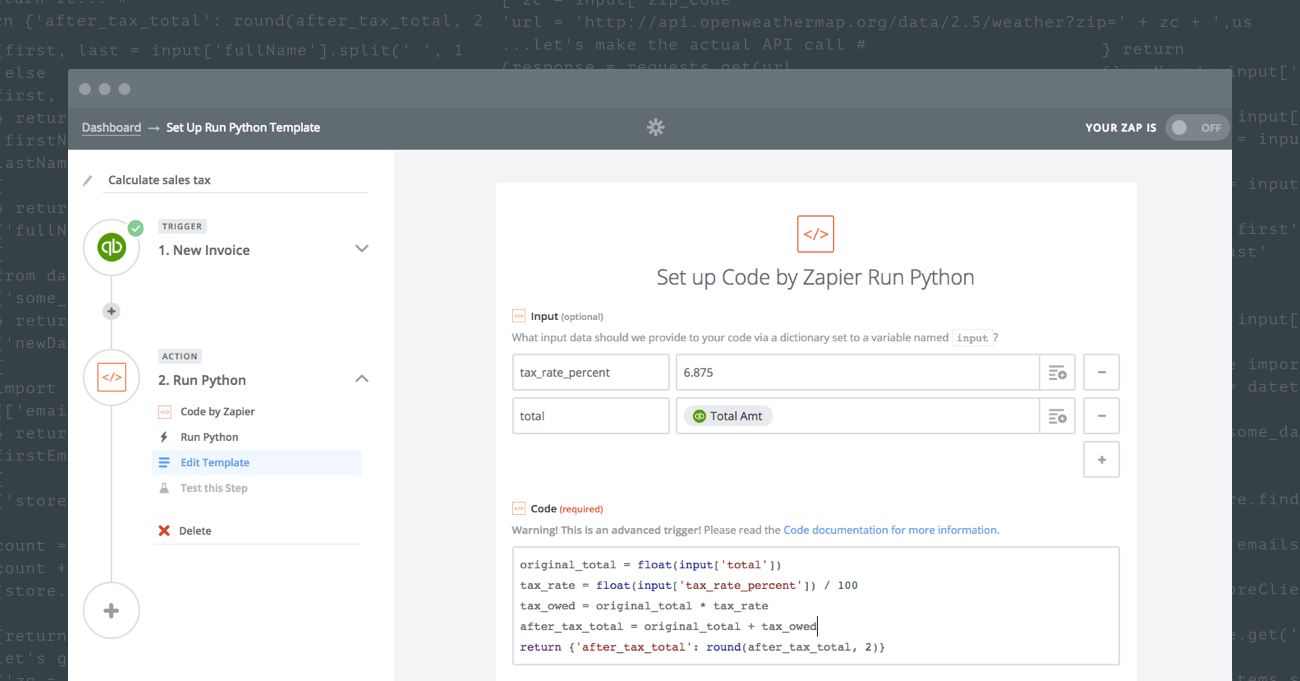
Task: Click the large plus to add step
Action: pyautogui.click(x=111, y=610)
